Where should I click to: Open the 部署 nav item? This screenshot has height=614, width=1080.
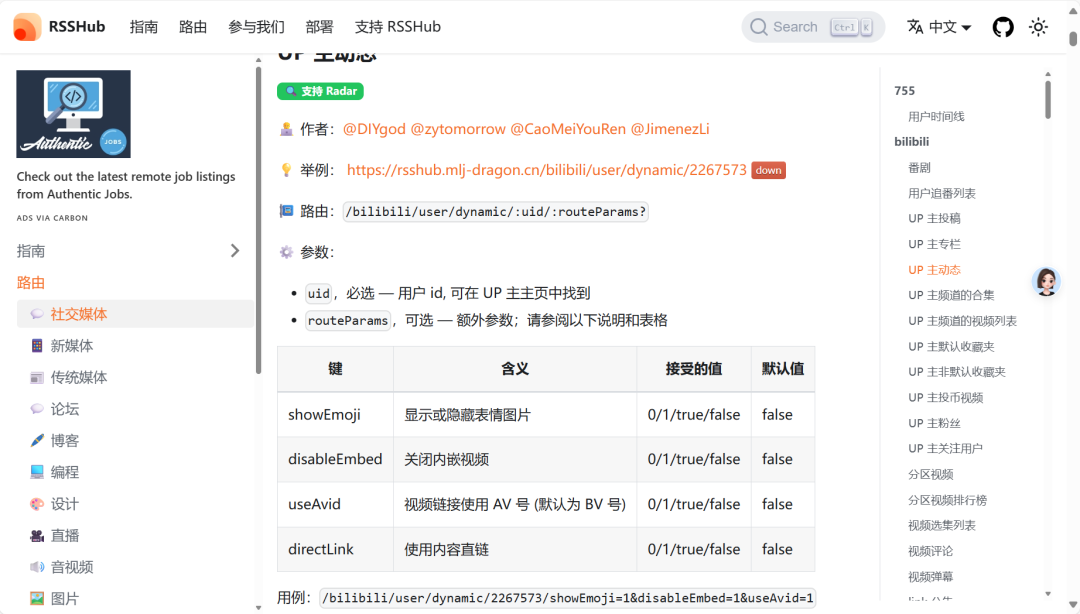320,27
